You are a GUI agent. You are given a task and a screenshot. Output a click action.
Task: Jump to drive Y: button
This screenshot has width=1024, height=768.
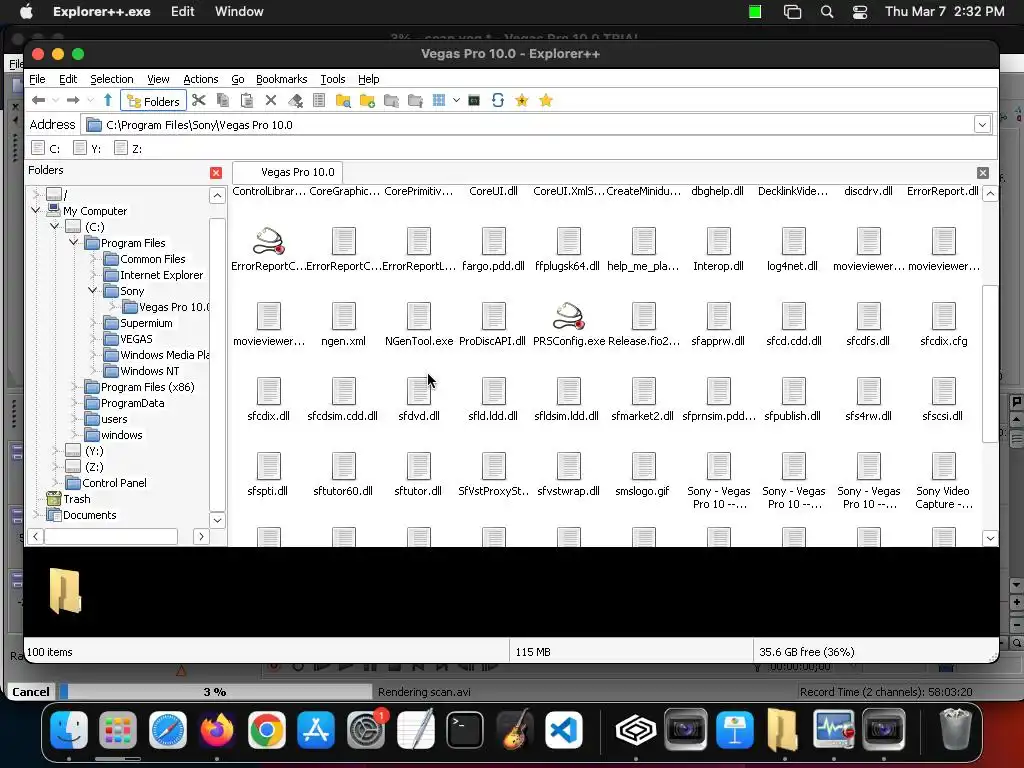[x=87, y=148]
